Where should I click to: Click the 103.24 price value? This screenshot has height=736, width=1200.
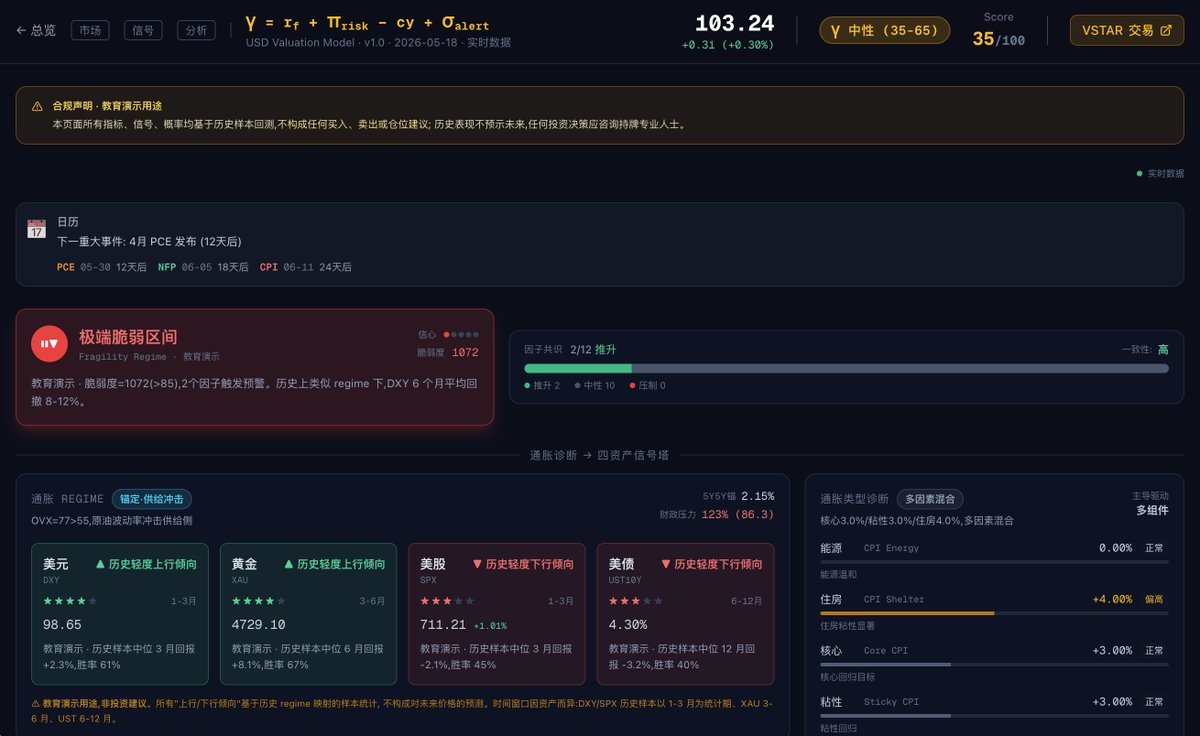point(735,23)
